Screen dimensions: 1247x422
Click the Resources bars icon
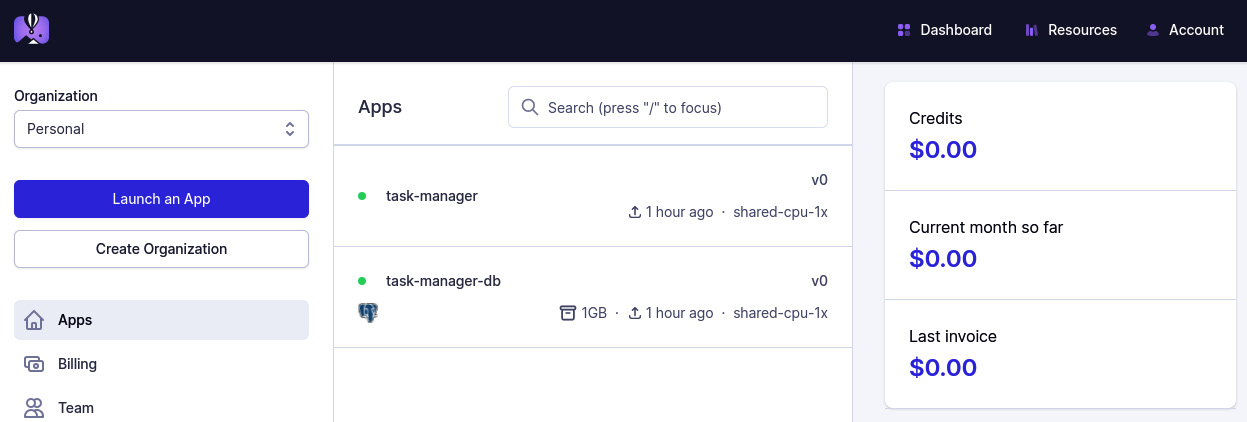[1031, 30]
